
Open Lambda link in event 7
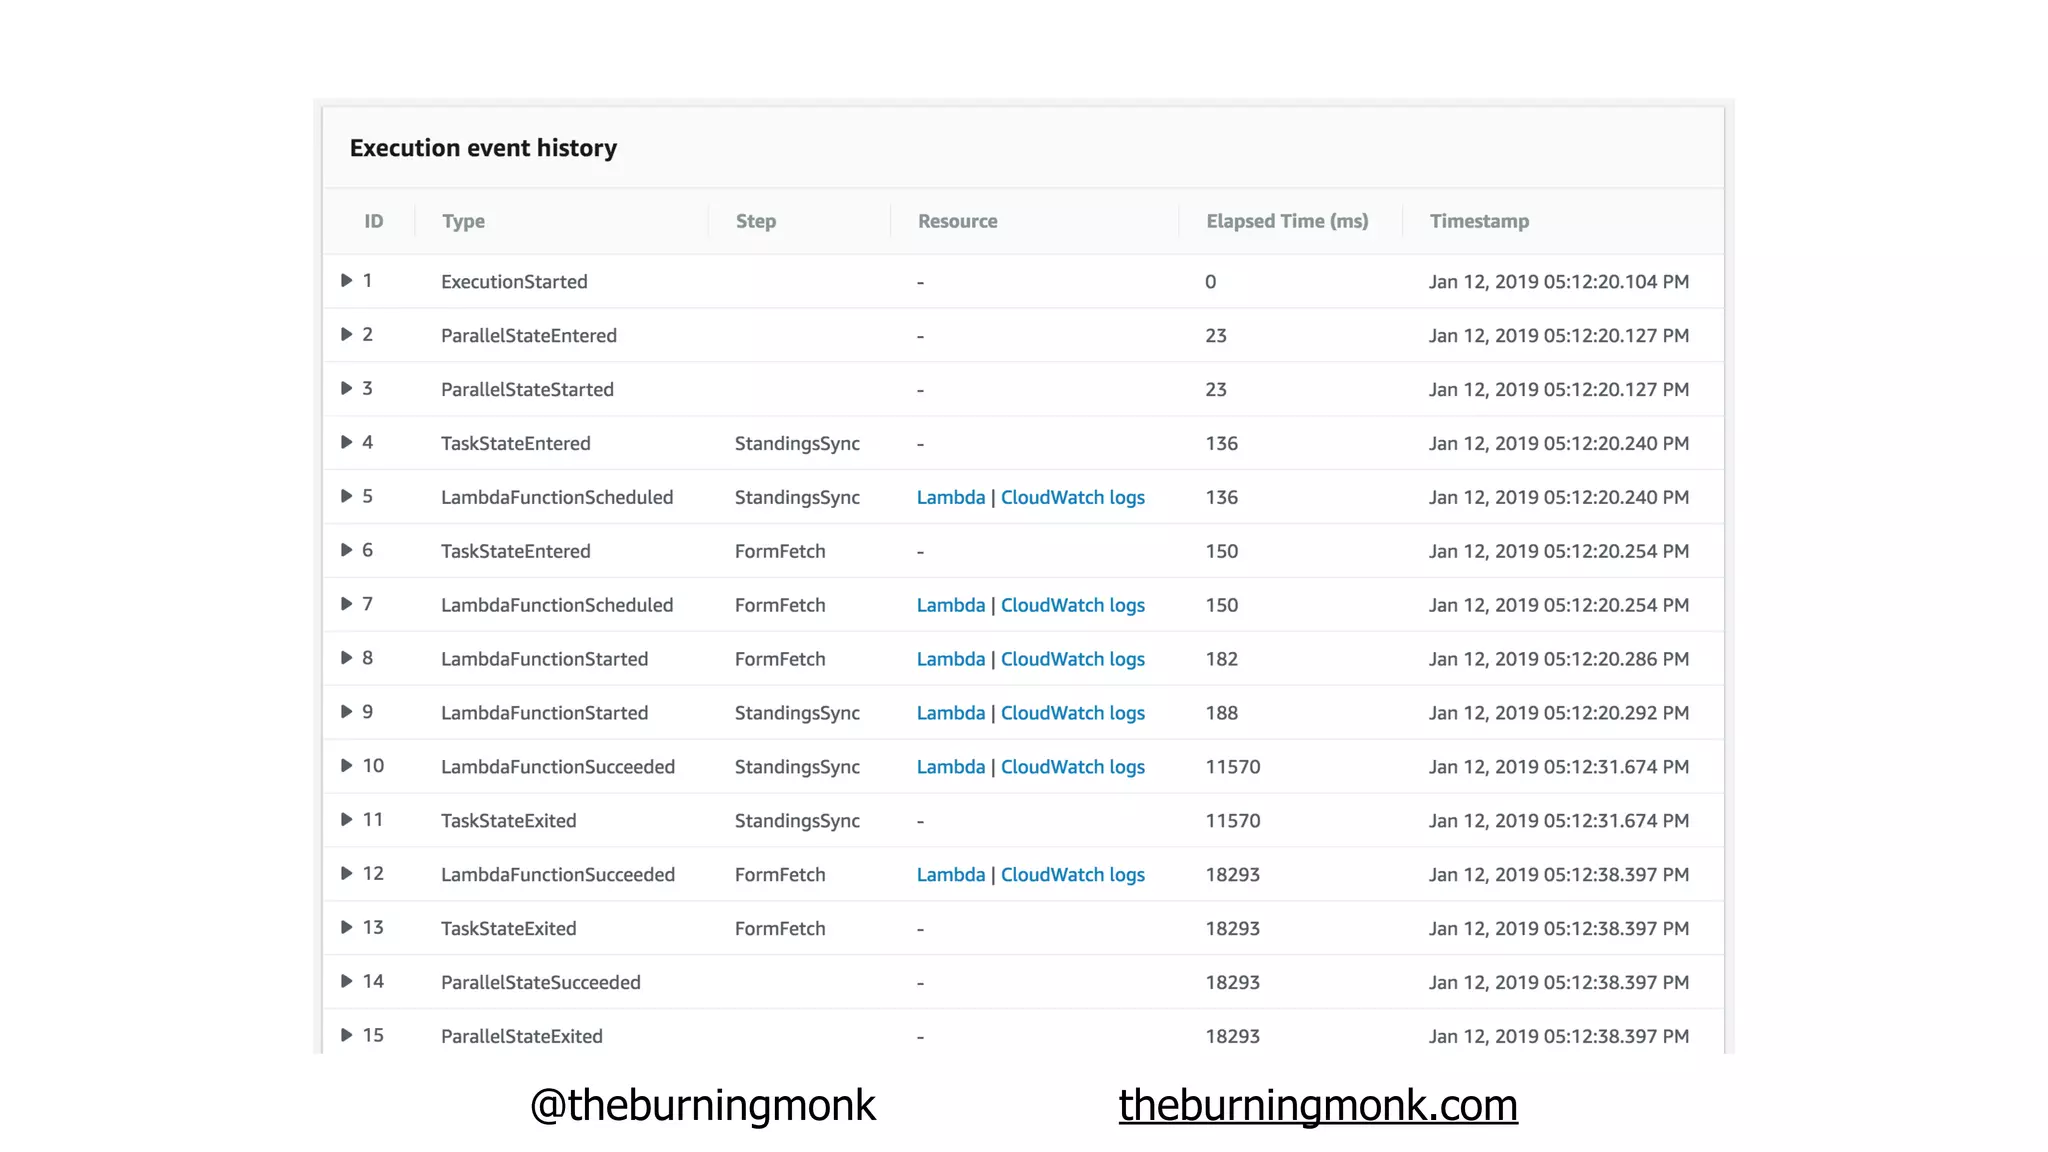click(x=951, y=605)
